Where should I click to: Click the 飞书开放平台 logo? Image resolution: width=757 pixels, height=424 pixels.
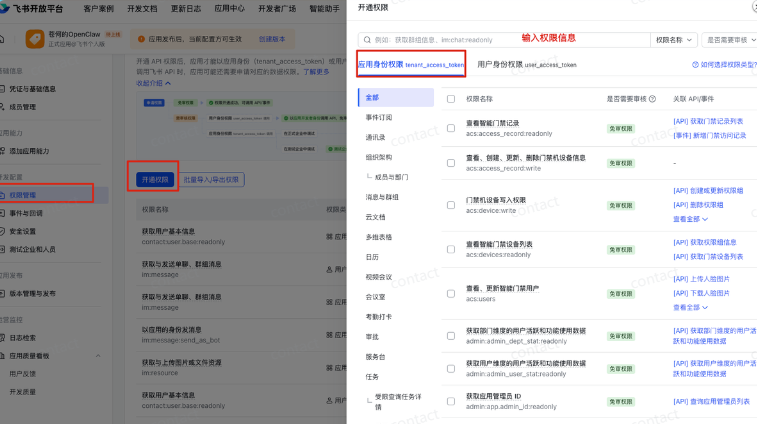coord(31,8)
